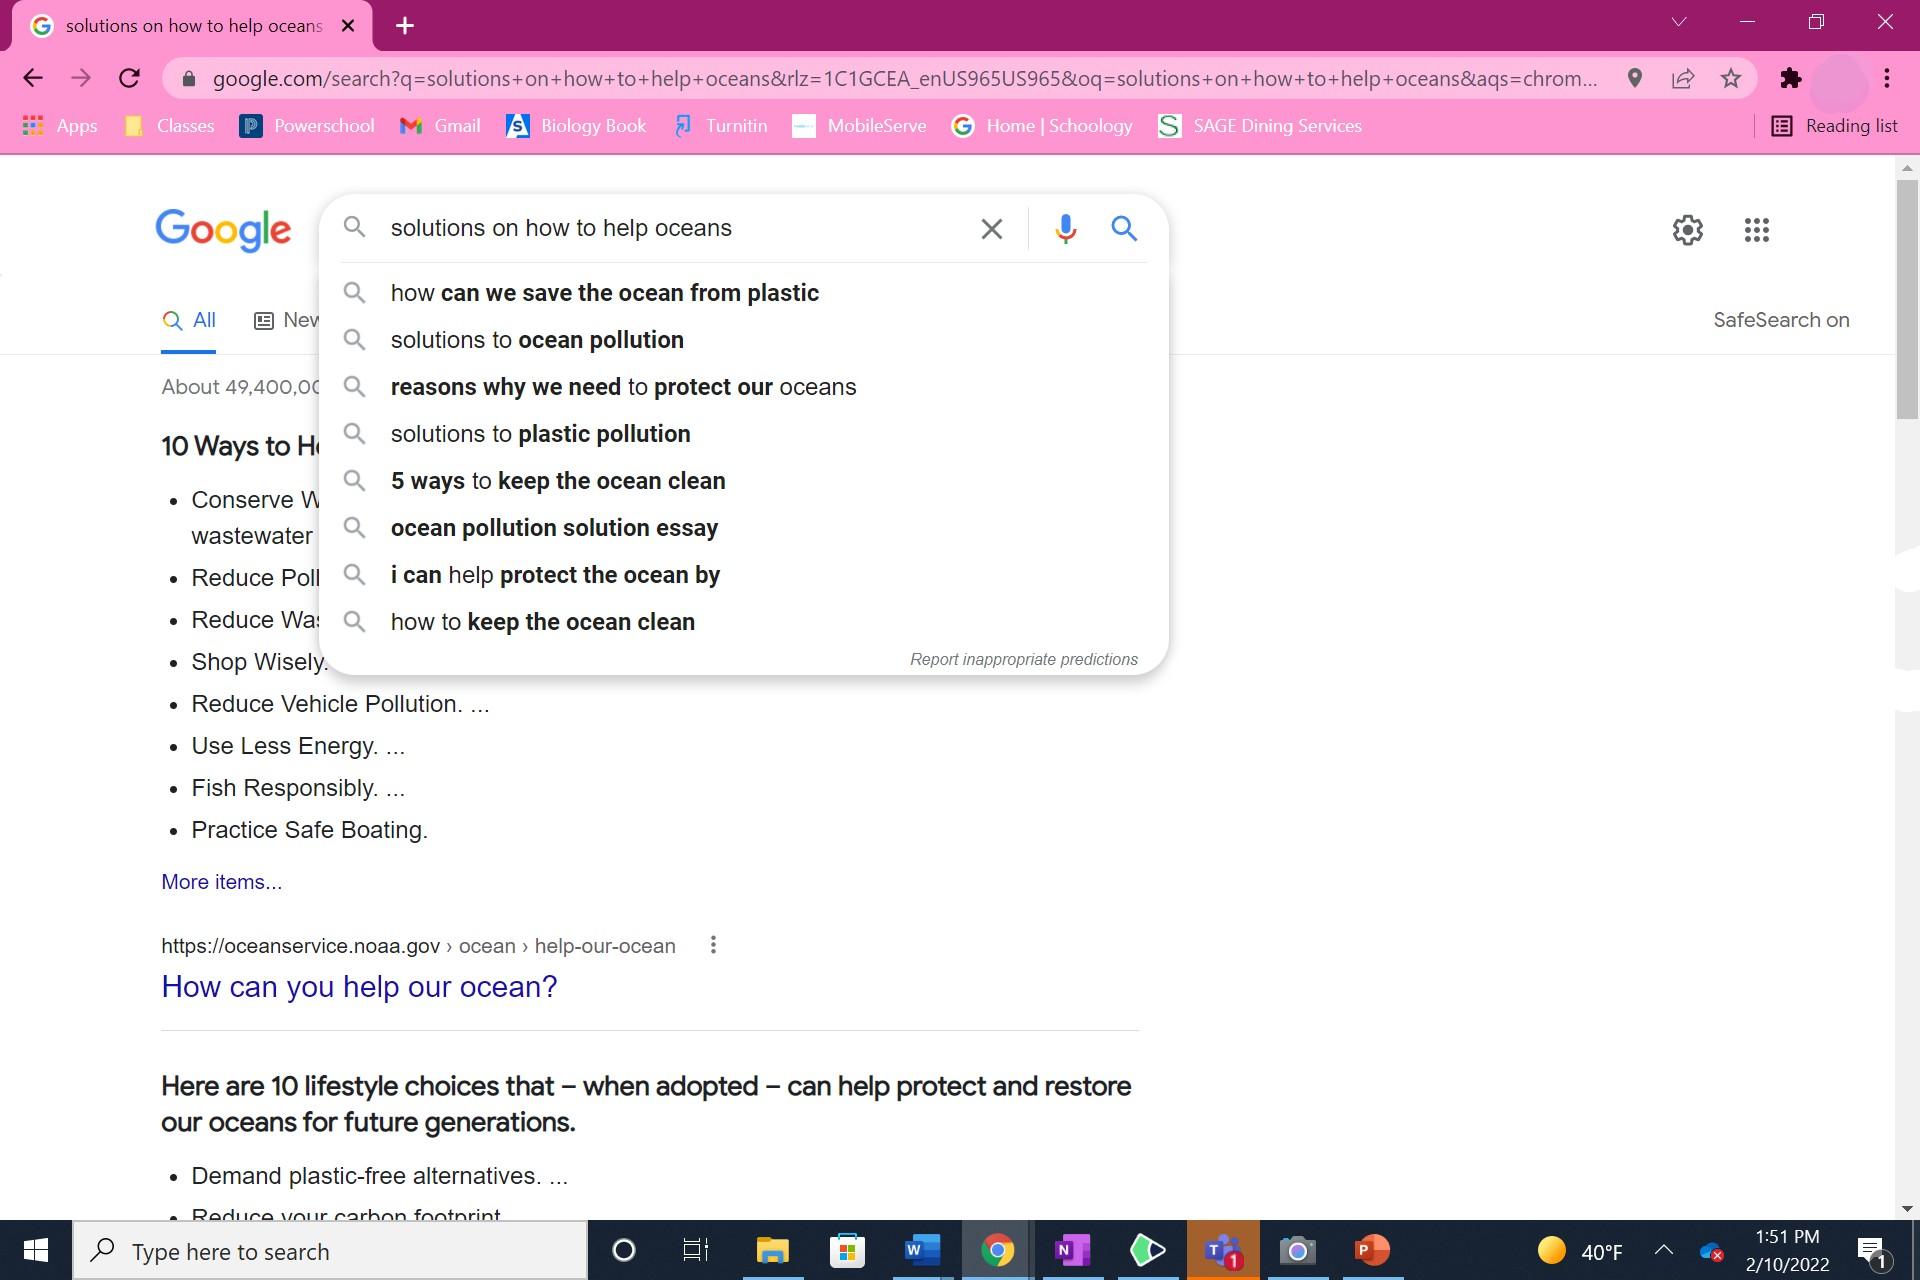This screenshot has width=1920, height=1280.
Task: Open the link How can you help our ocean
Action: click(358, 987)
